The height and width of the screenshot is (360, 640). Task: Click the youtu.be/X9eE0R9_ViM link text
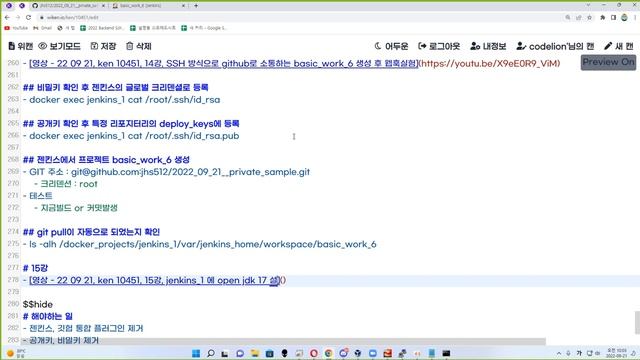490,63
